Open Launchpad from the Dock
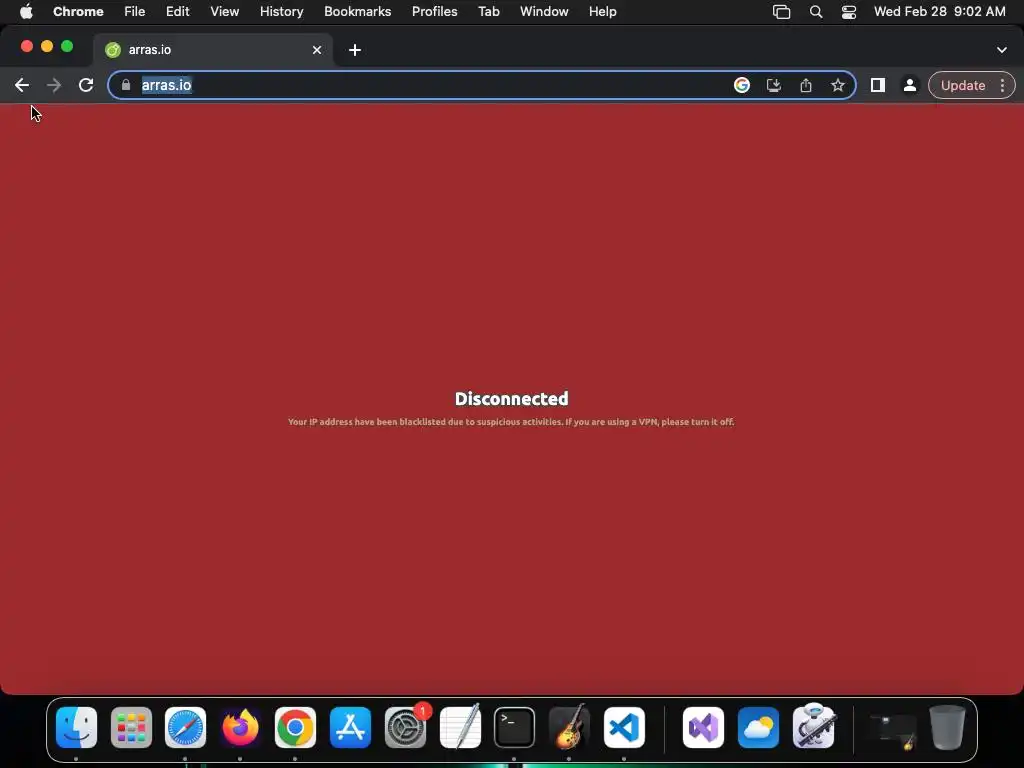Screen dimensions: 1024x768 pyautogui.click(x=131, y=727)
